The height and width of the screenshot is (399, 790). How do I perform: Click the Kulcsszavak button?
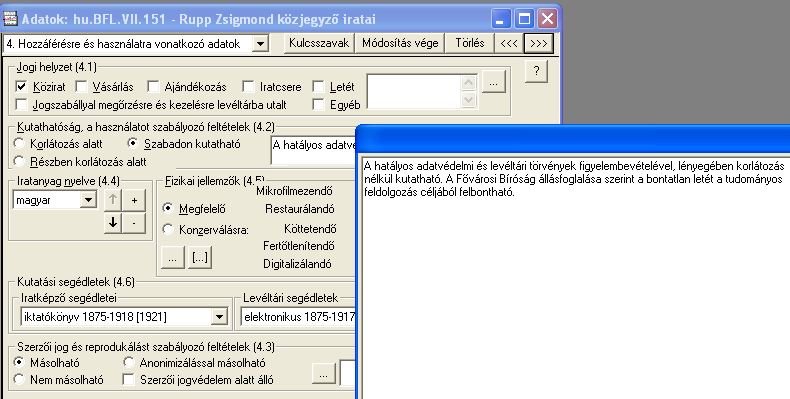(319, 43)
